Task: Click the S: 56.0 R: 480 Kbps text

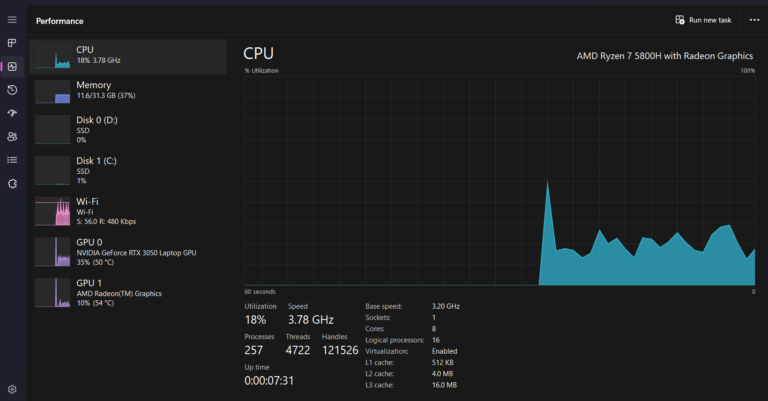Action: coord(106,221)
